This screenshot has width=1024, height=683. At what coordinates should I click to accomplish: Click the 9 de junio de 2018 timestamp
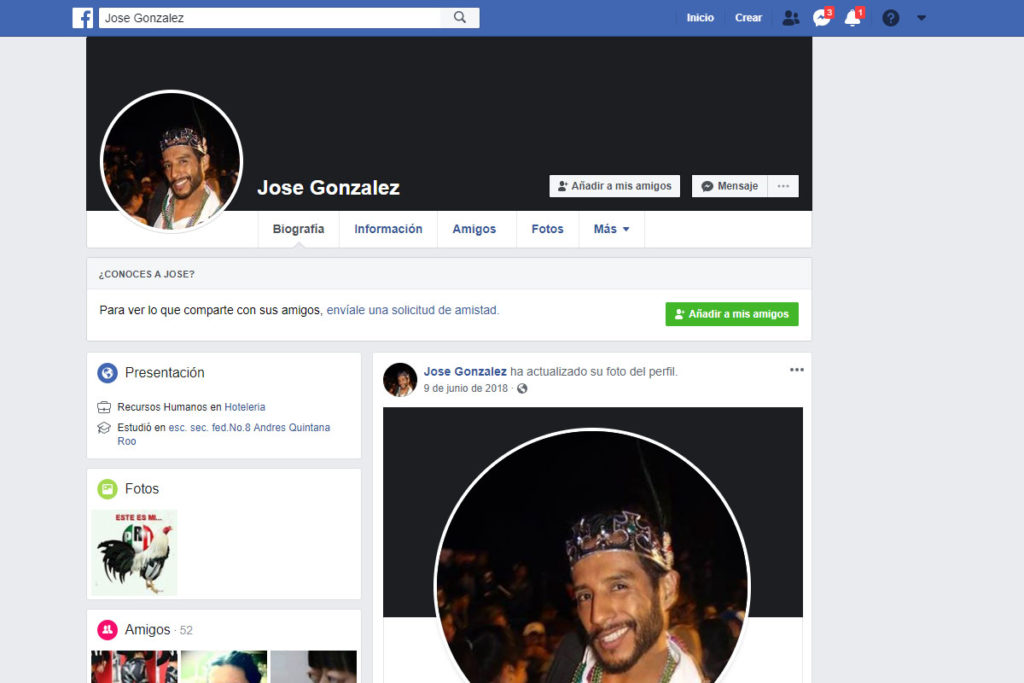tap(466, 389)
